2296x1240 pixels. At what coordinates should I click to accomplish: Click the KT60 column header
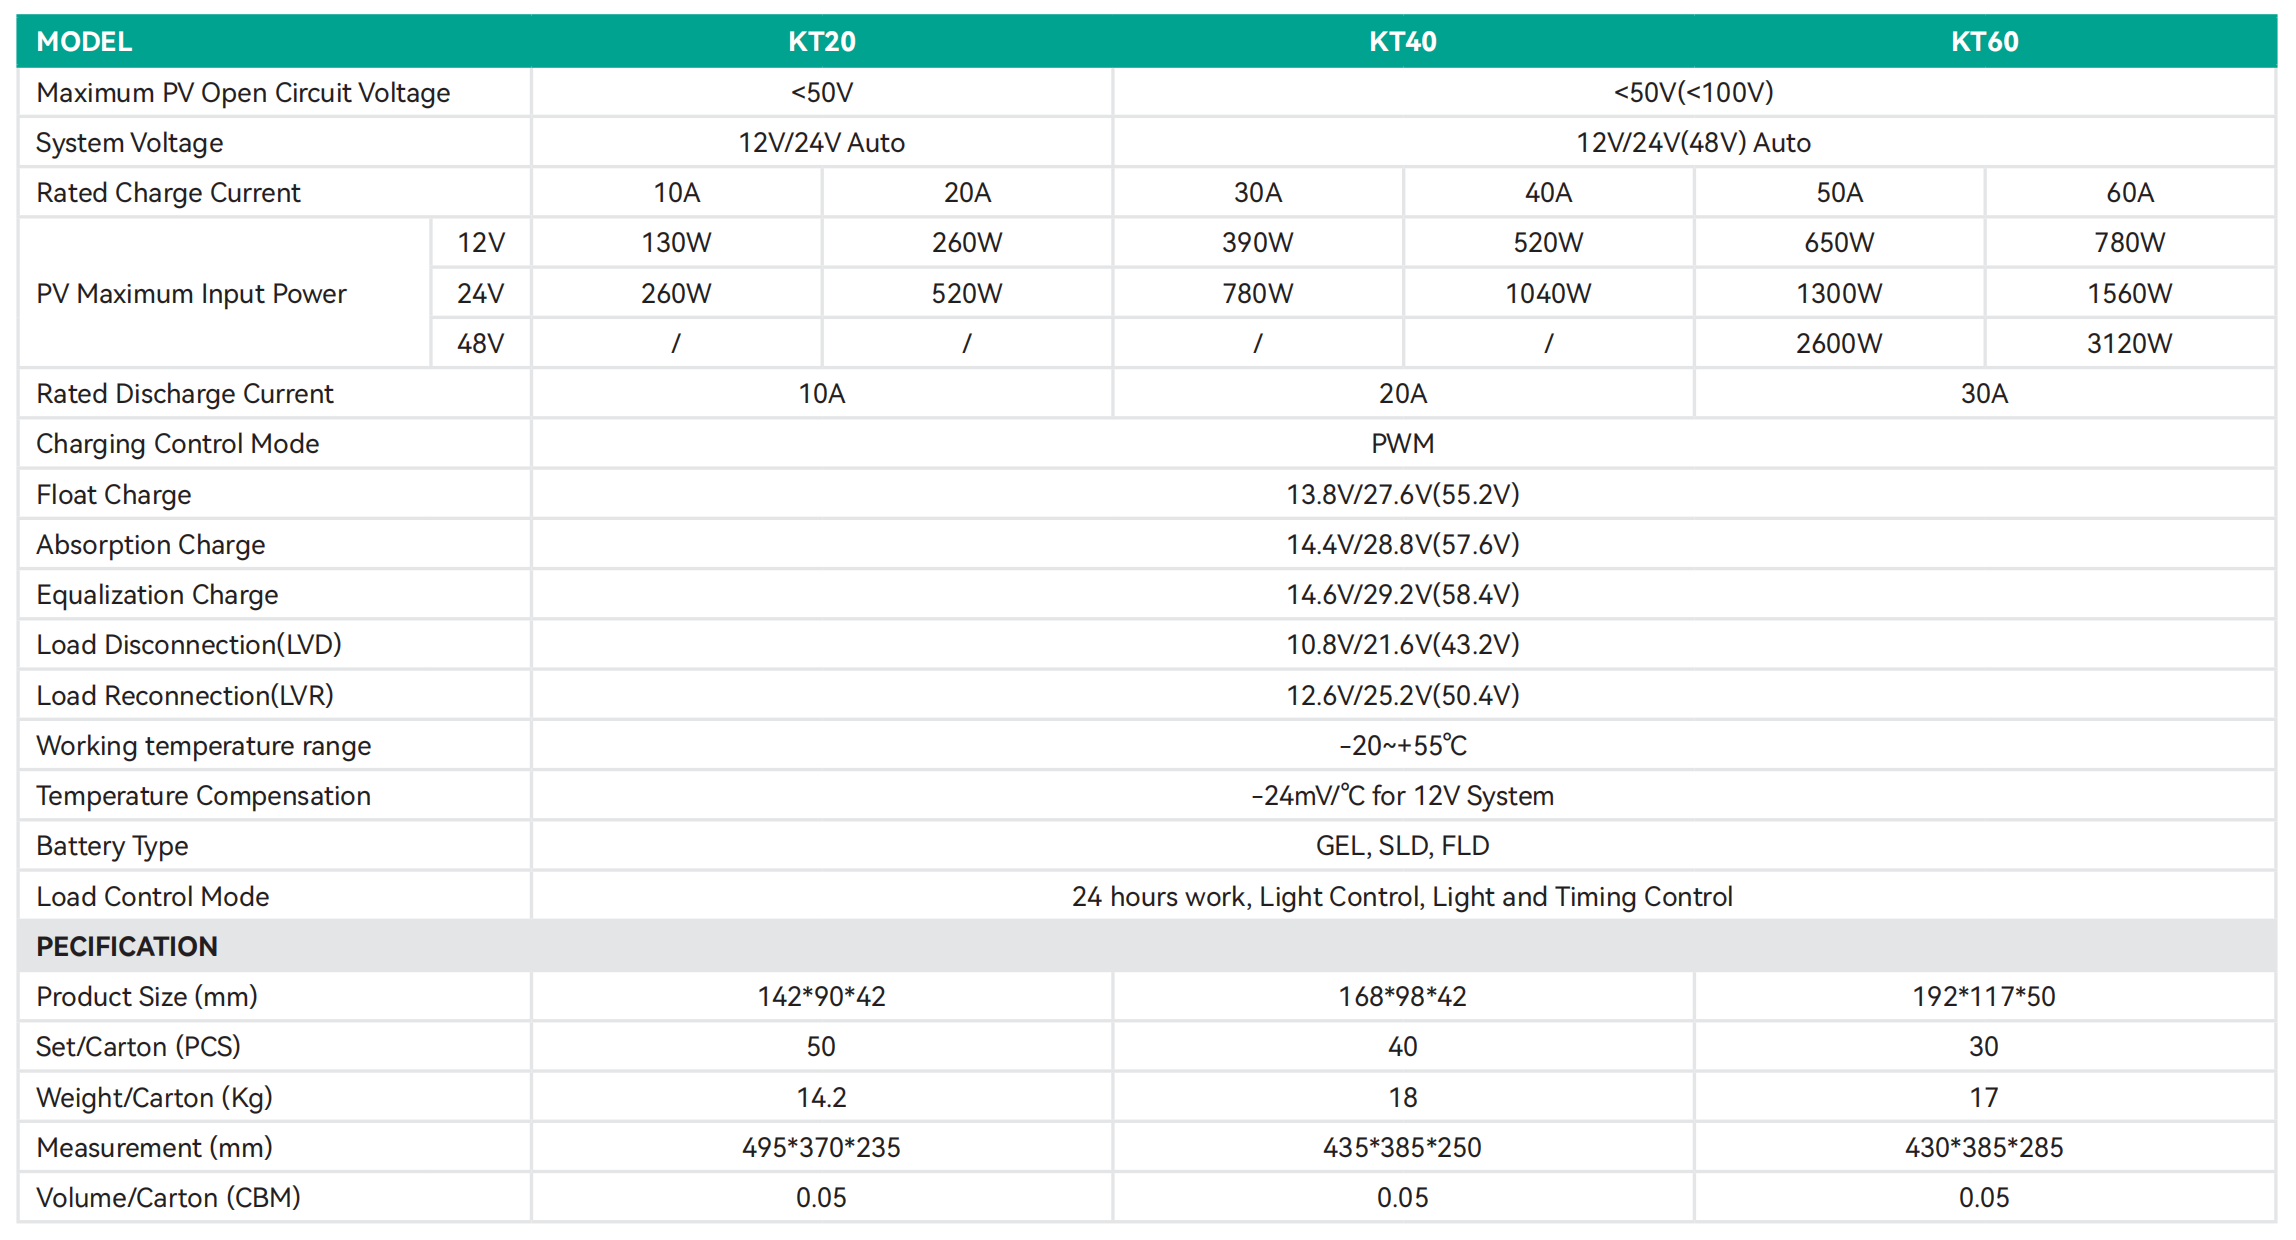[x=1984, y=42]
